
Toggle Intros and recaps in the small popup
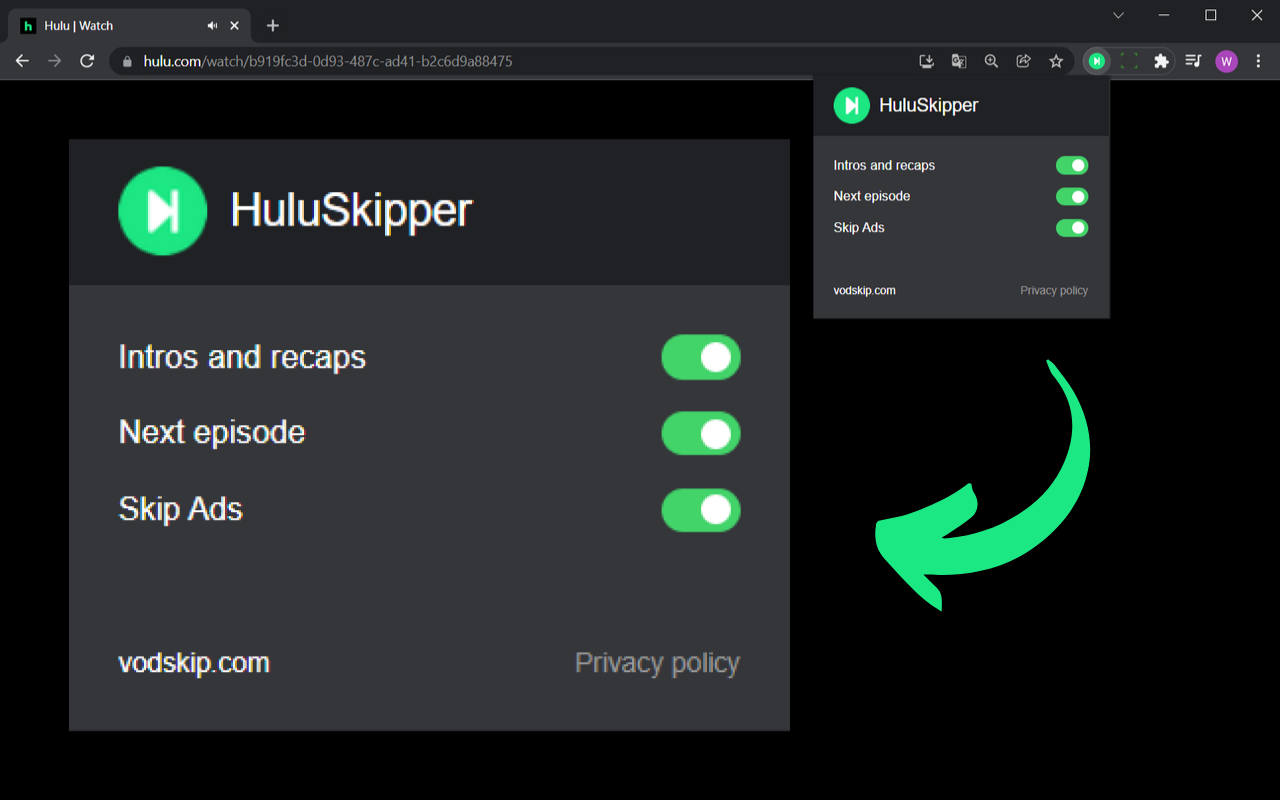1072,165
